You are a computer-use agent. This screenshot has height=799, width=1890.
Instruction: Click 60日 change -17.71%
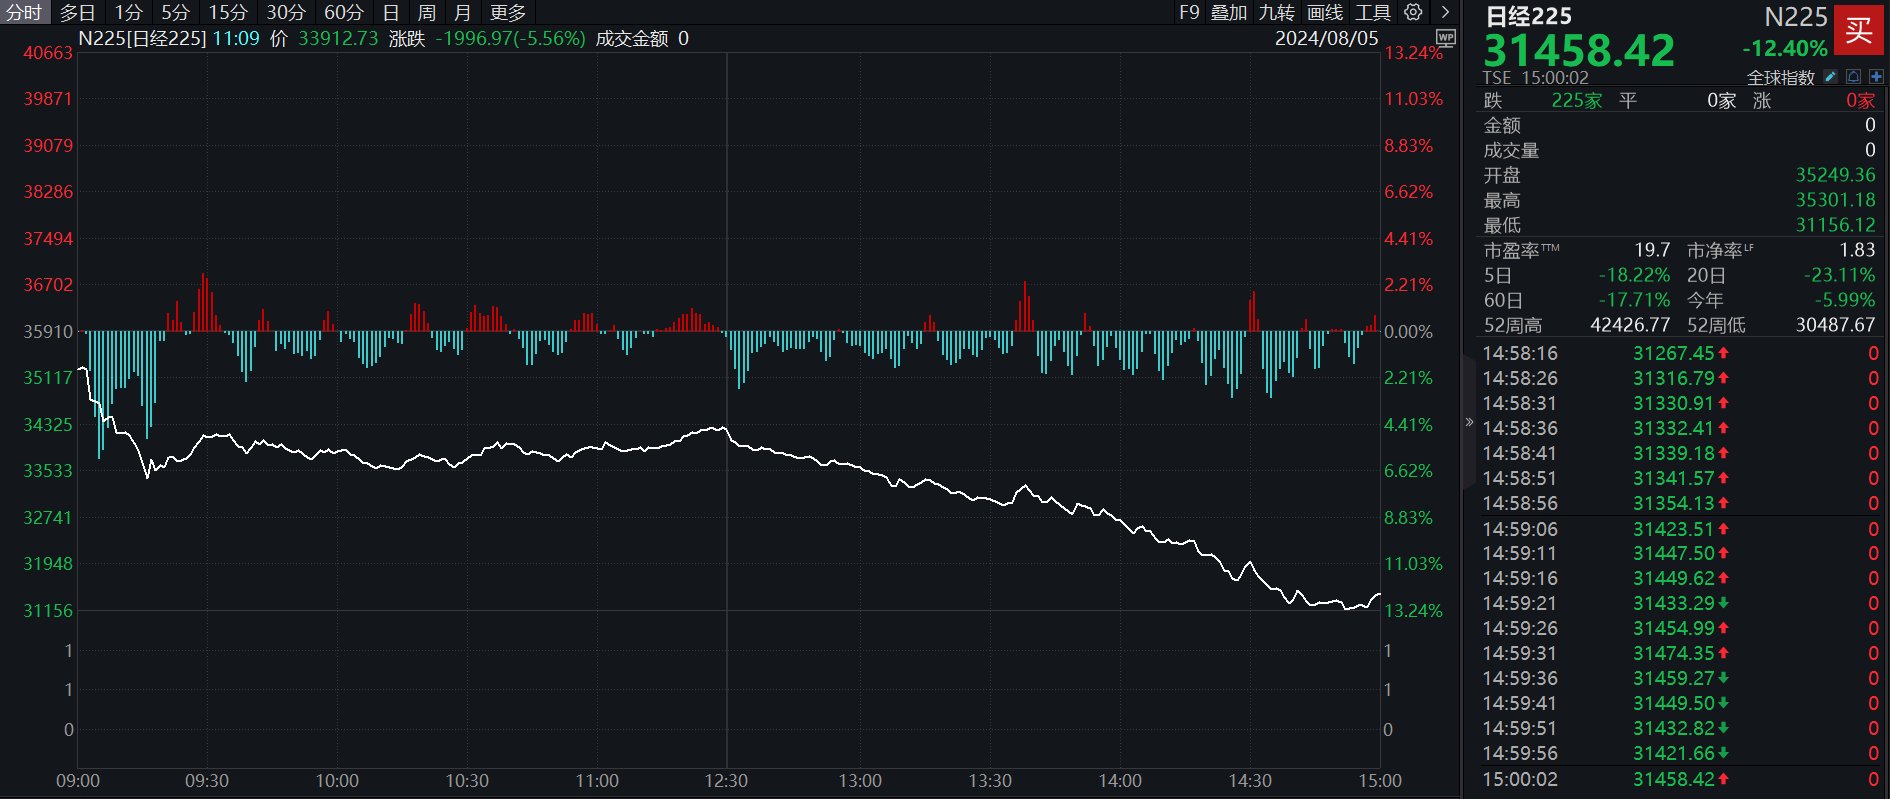pyautogui.click(x=1635, y=300)
